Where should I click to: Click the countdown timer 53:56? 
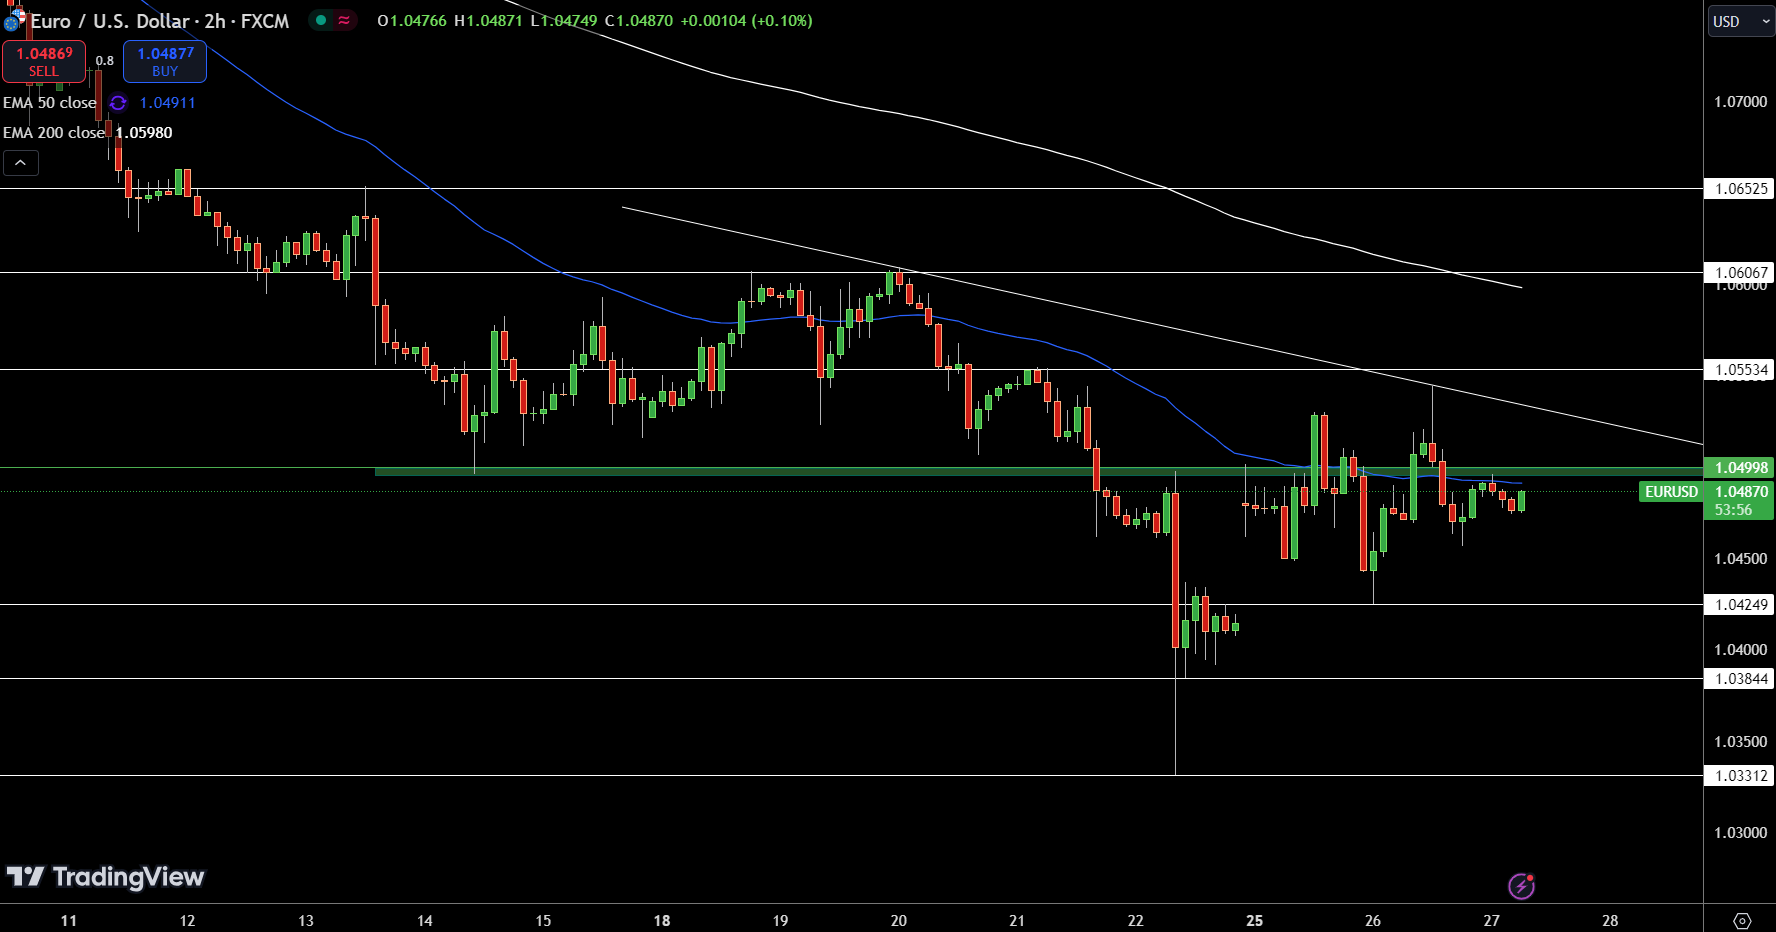tap(1733, 510)
